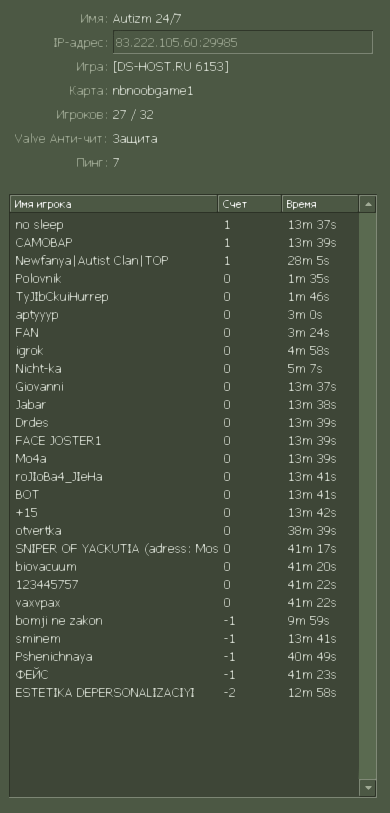Click the scroll up arrow in the player list
This screenshot has width=390, height=813.
point(368,204)
